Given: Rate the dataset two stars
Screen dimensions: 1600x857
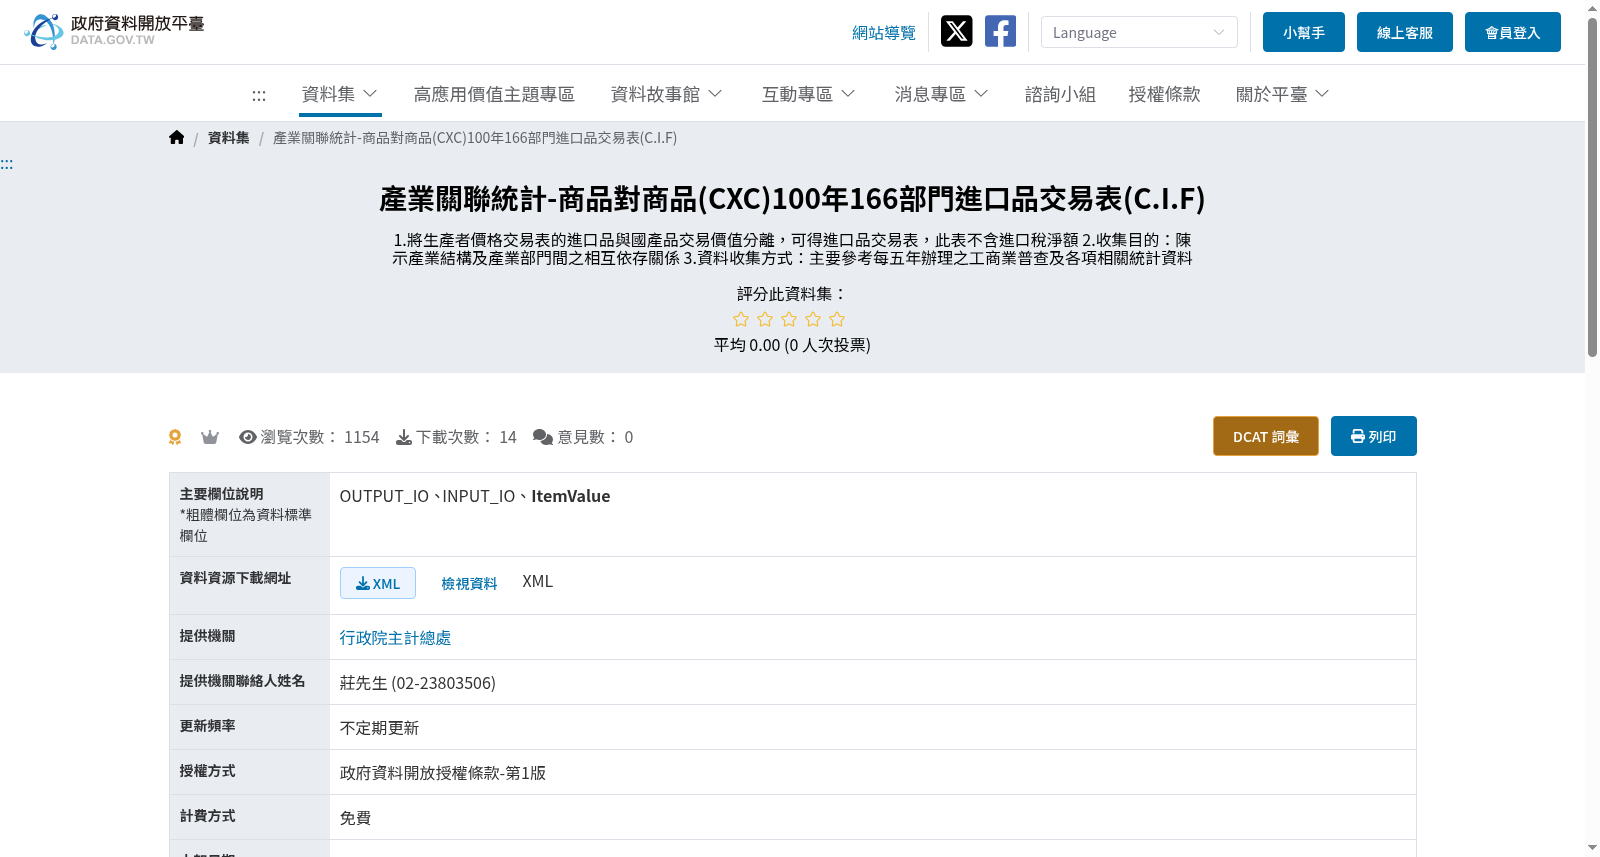Looking at the screenshot, I should 765,319.
